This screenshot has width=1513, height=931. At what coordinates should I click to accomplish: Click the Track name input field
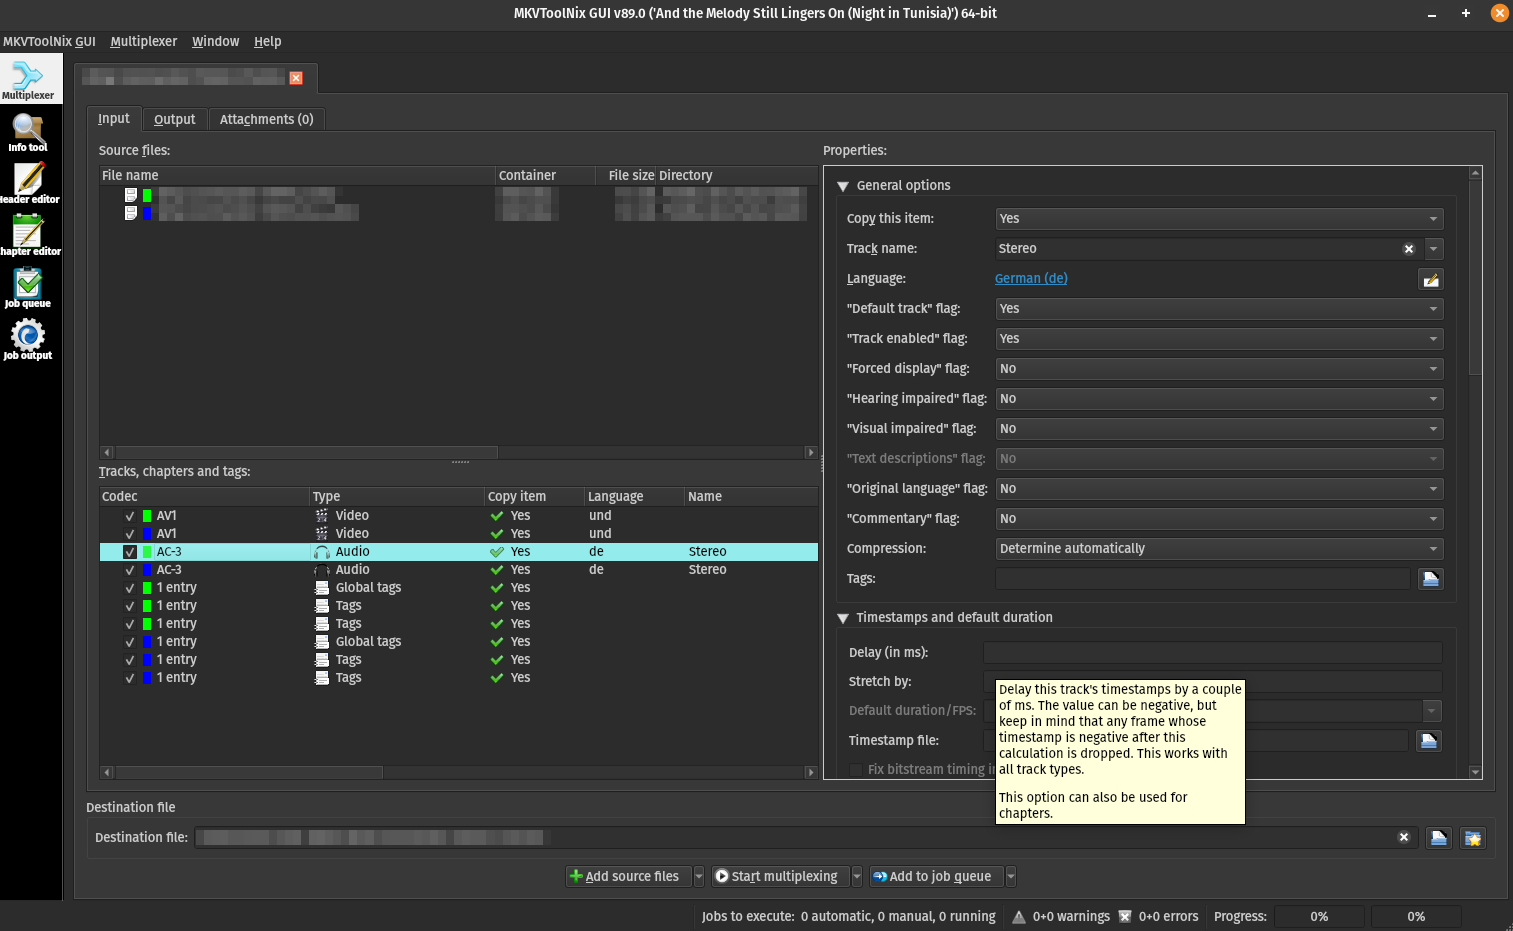pyautogui.click(x=1196, y=249)
